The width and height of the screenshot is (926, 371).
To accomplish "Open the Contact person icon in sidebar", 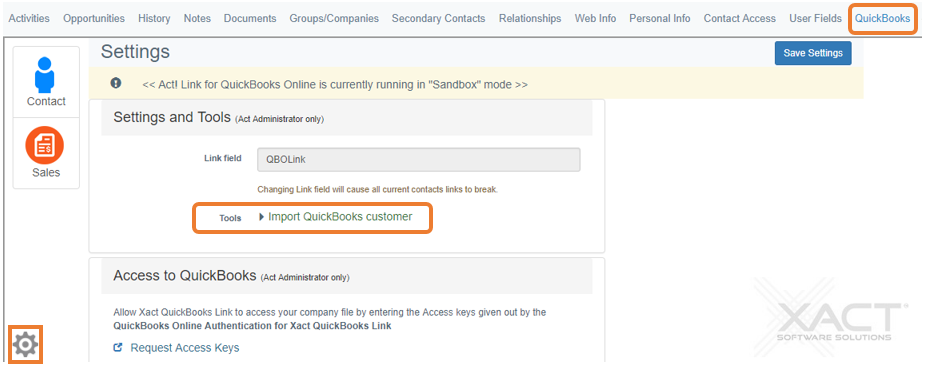I will (x=45, y=74).
